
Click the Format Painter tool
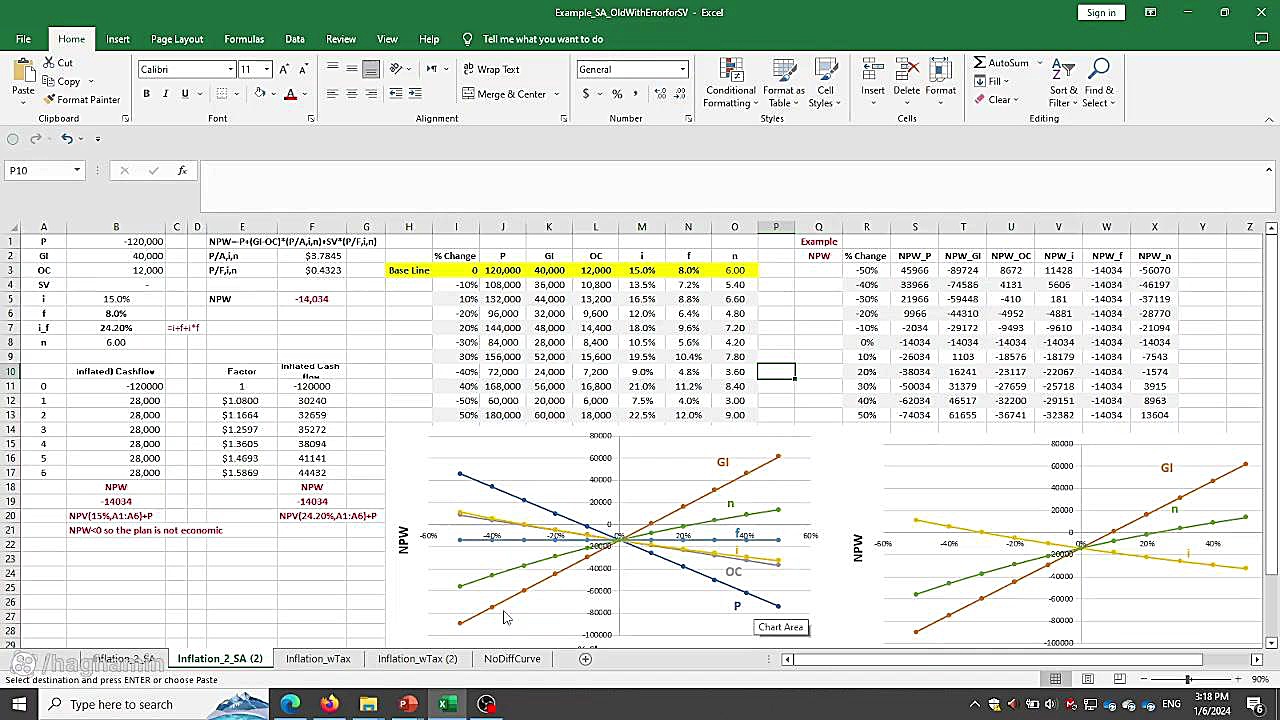tap(82, 99)
